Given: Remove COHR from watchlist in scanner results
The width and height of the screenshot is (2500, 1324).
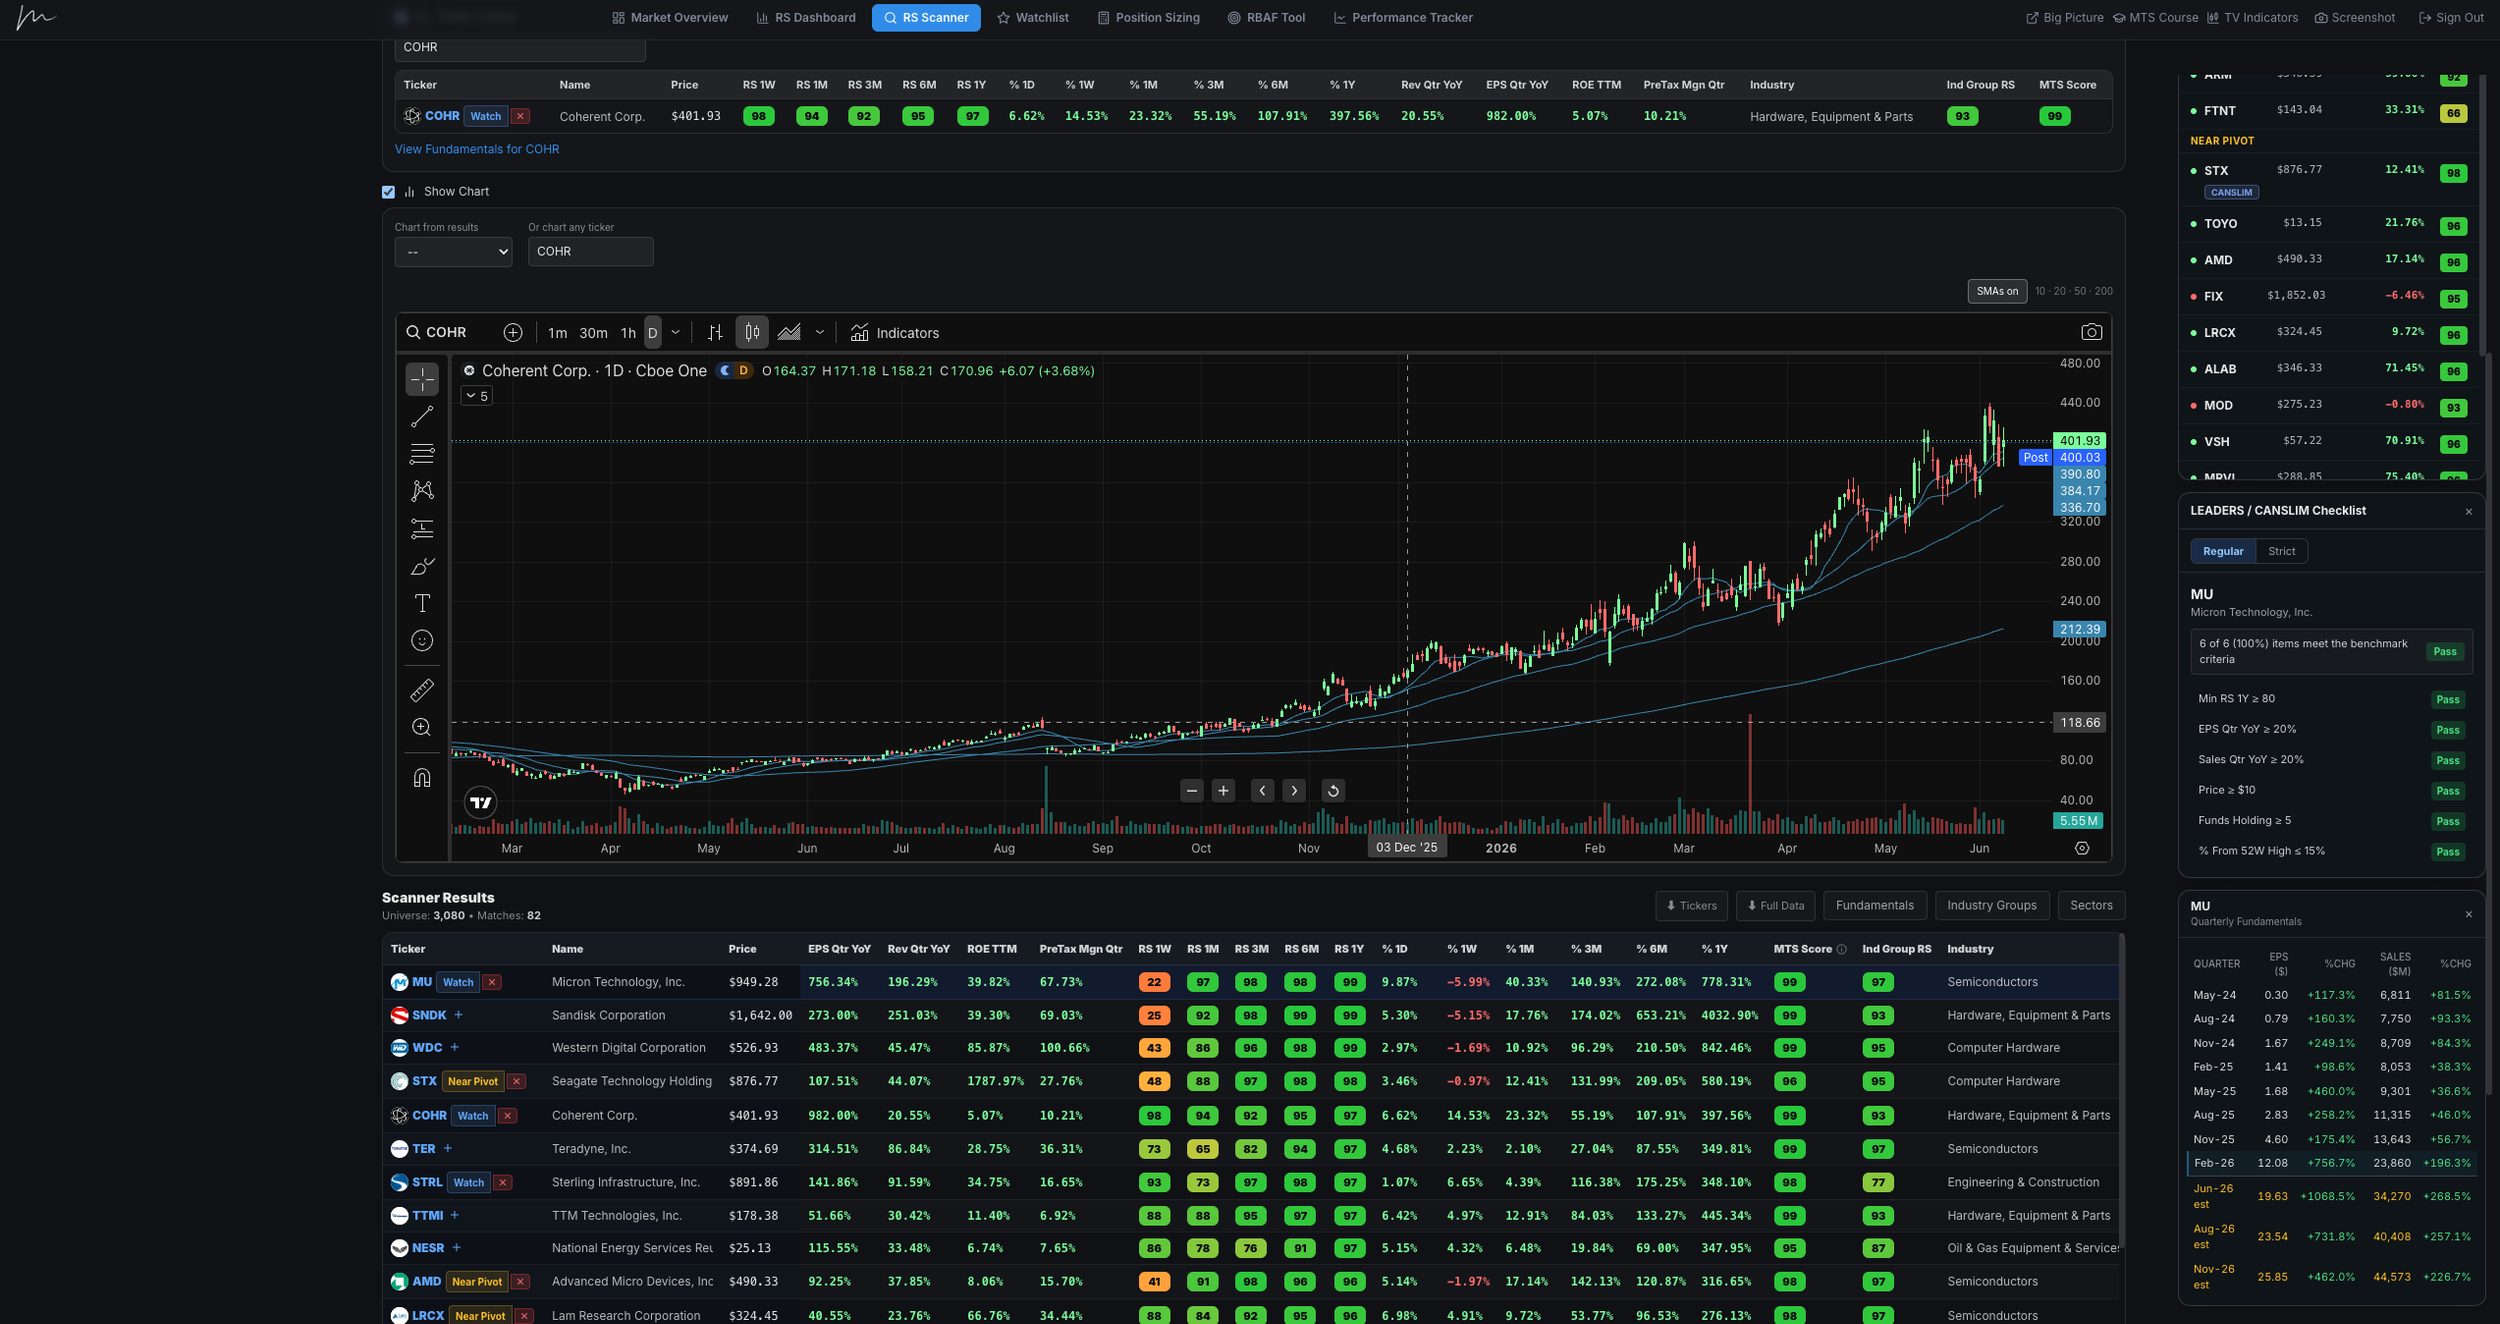Looking at the screenshot, I should click(x=508, y=1116).
